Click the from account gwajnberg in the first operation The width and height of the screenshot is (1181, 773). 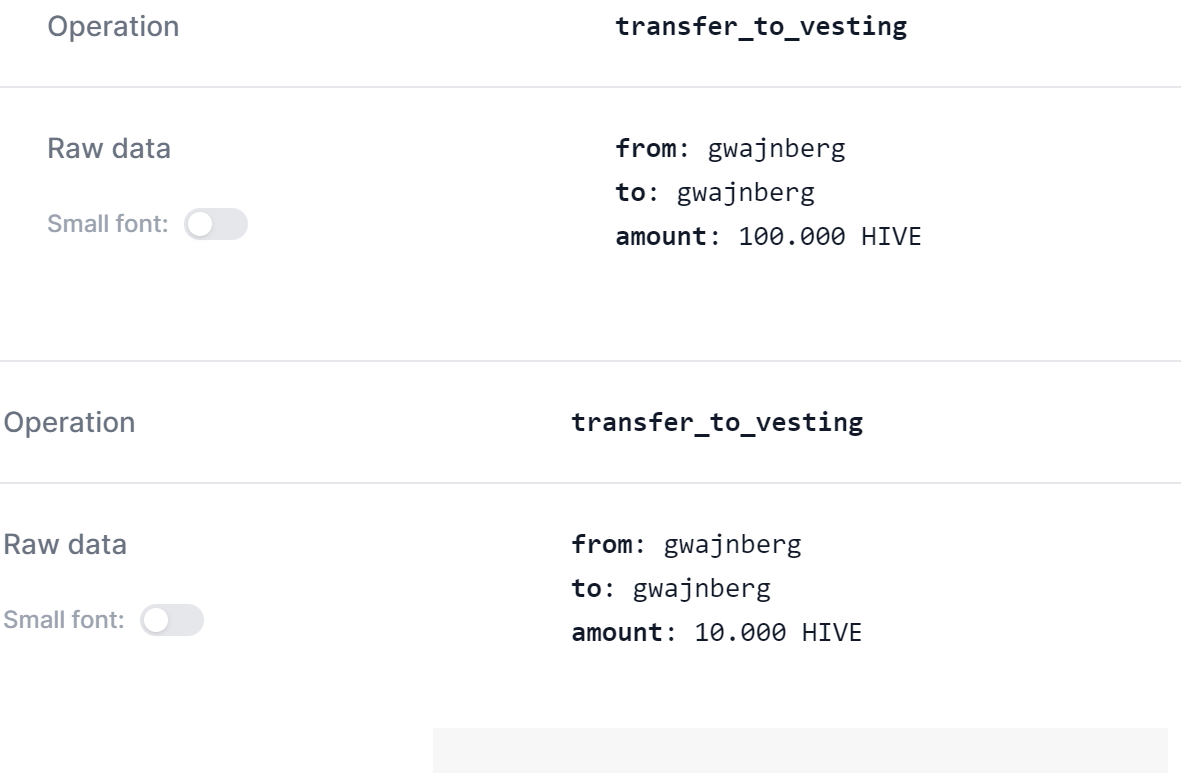[x=777, y=149]
